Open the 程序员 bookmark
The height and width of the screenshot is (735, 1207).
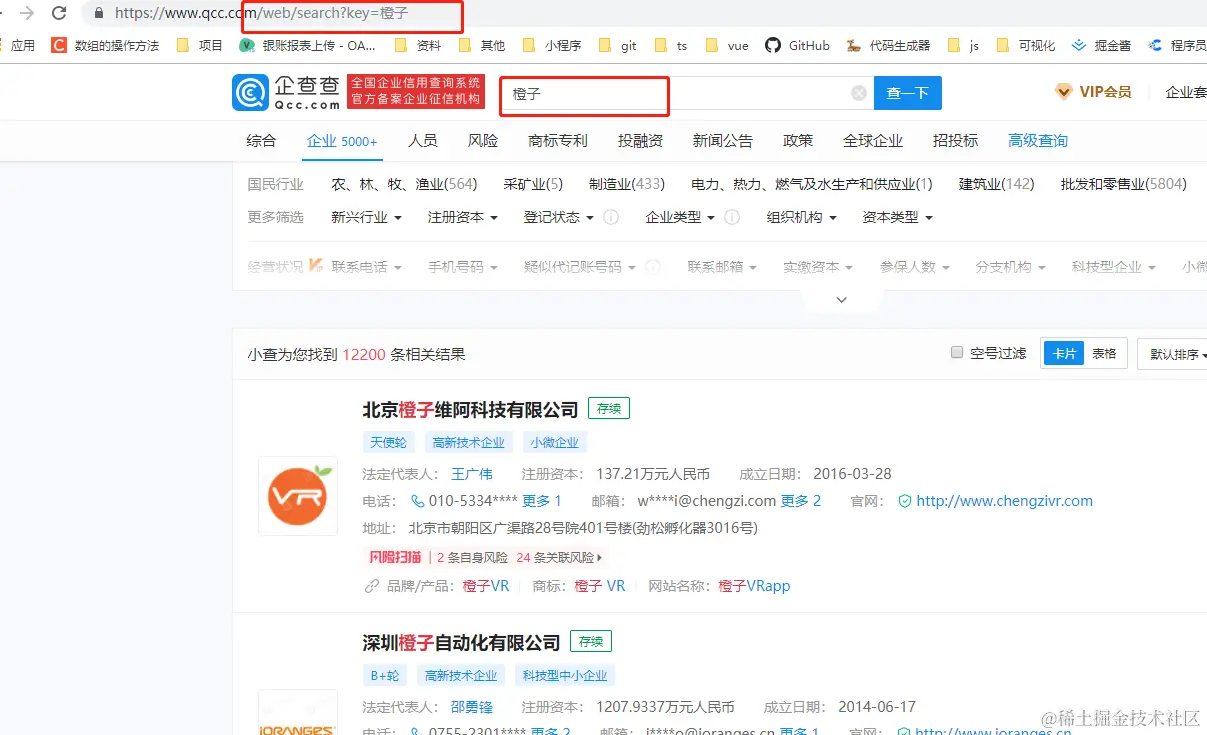pyautogui.click(x=1177, y=45)
